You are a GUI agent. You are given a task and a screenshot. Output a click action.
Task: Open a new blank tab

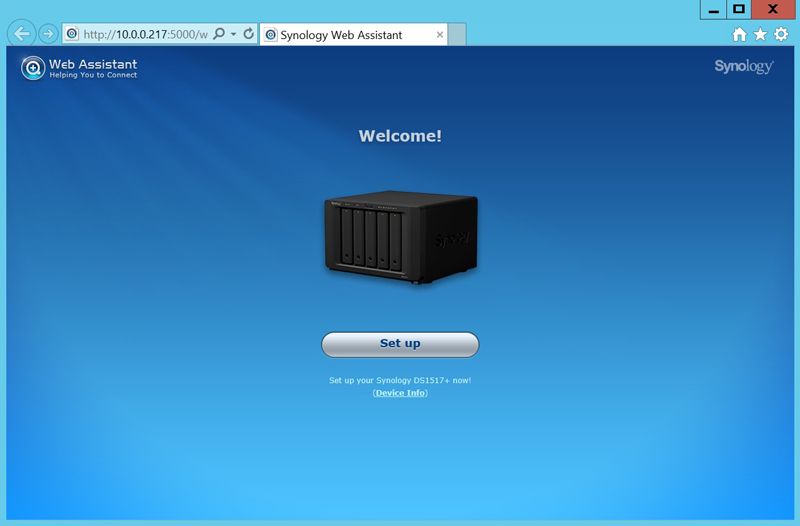coord(457,35)
